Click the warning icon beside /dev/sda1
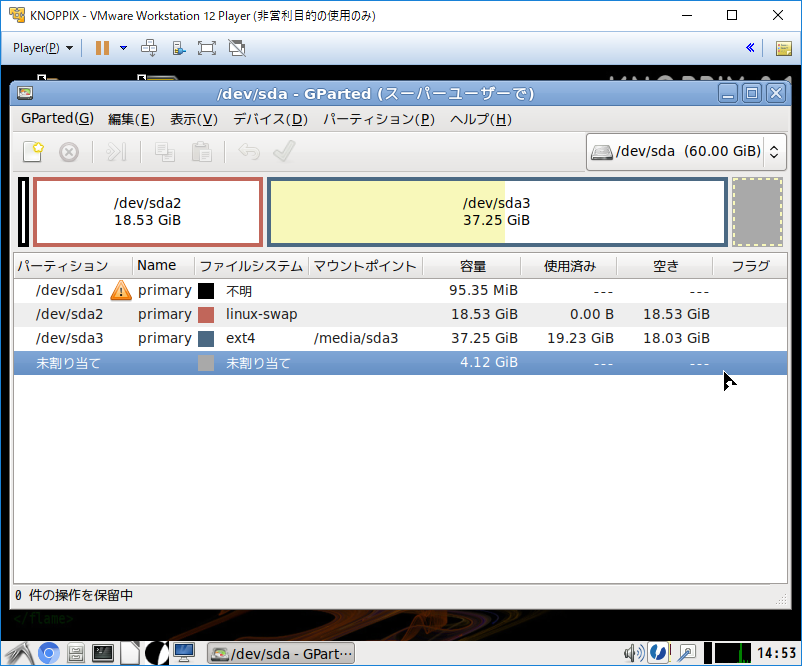802x666 pixels. (121, 291)
